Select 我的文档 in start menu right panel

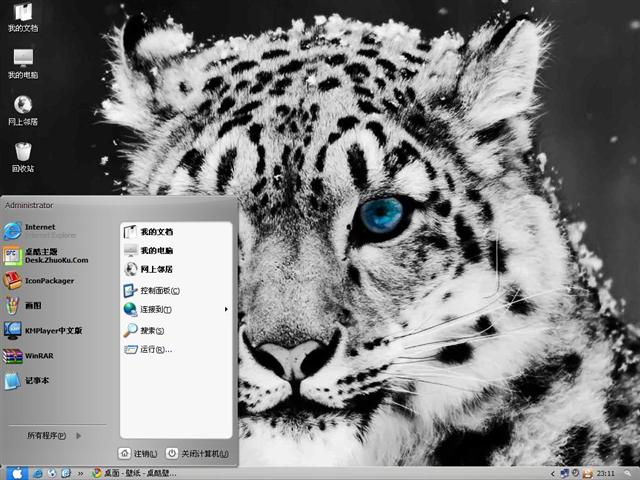point(149,232)
